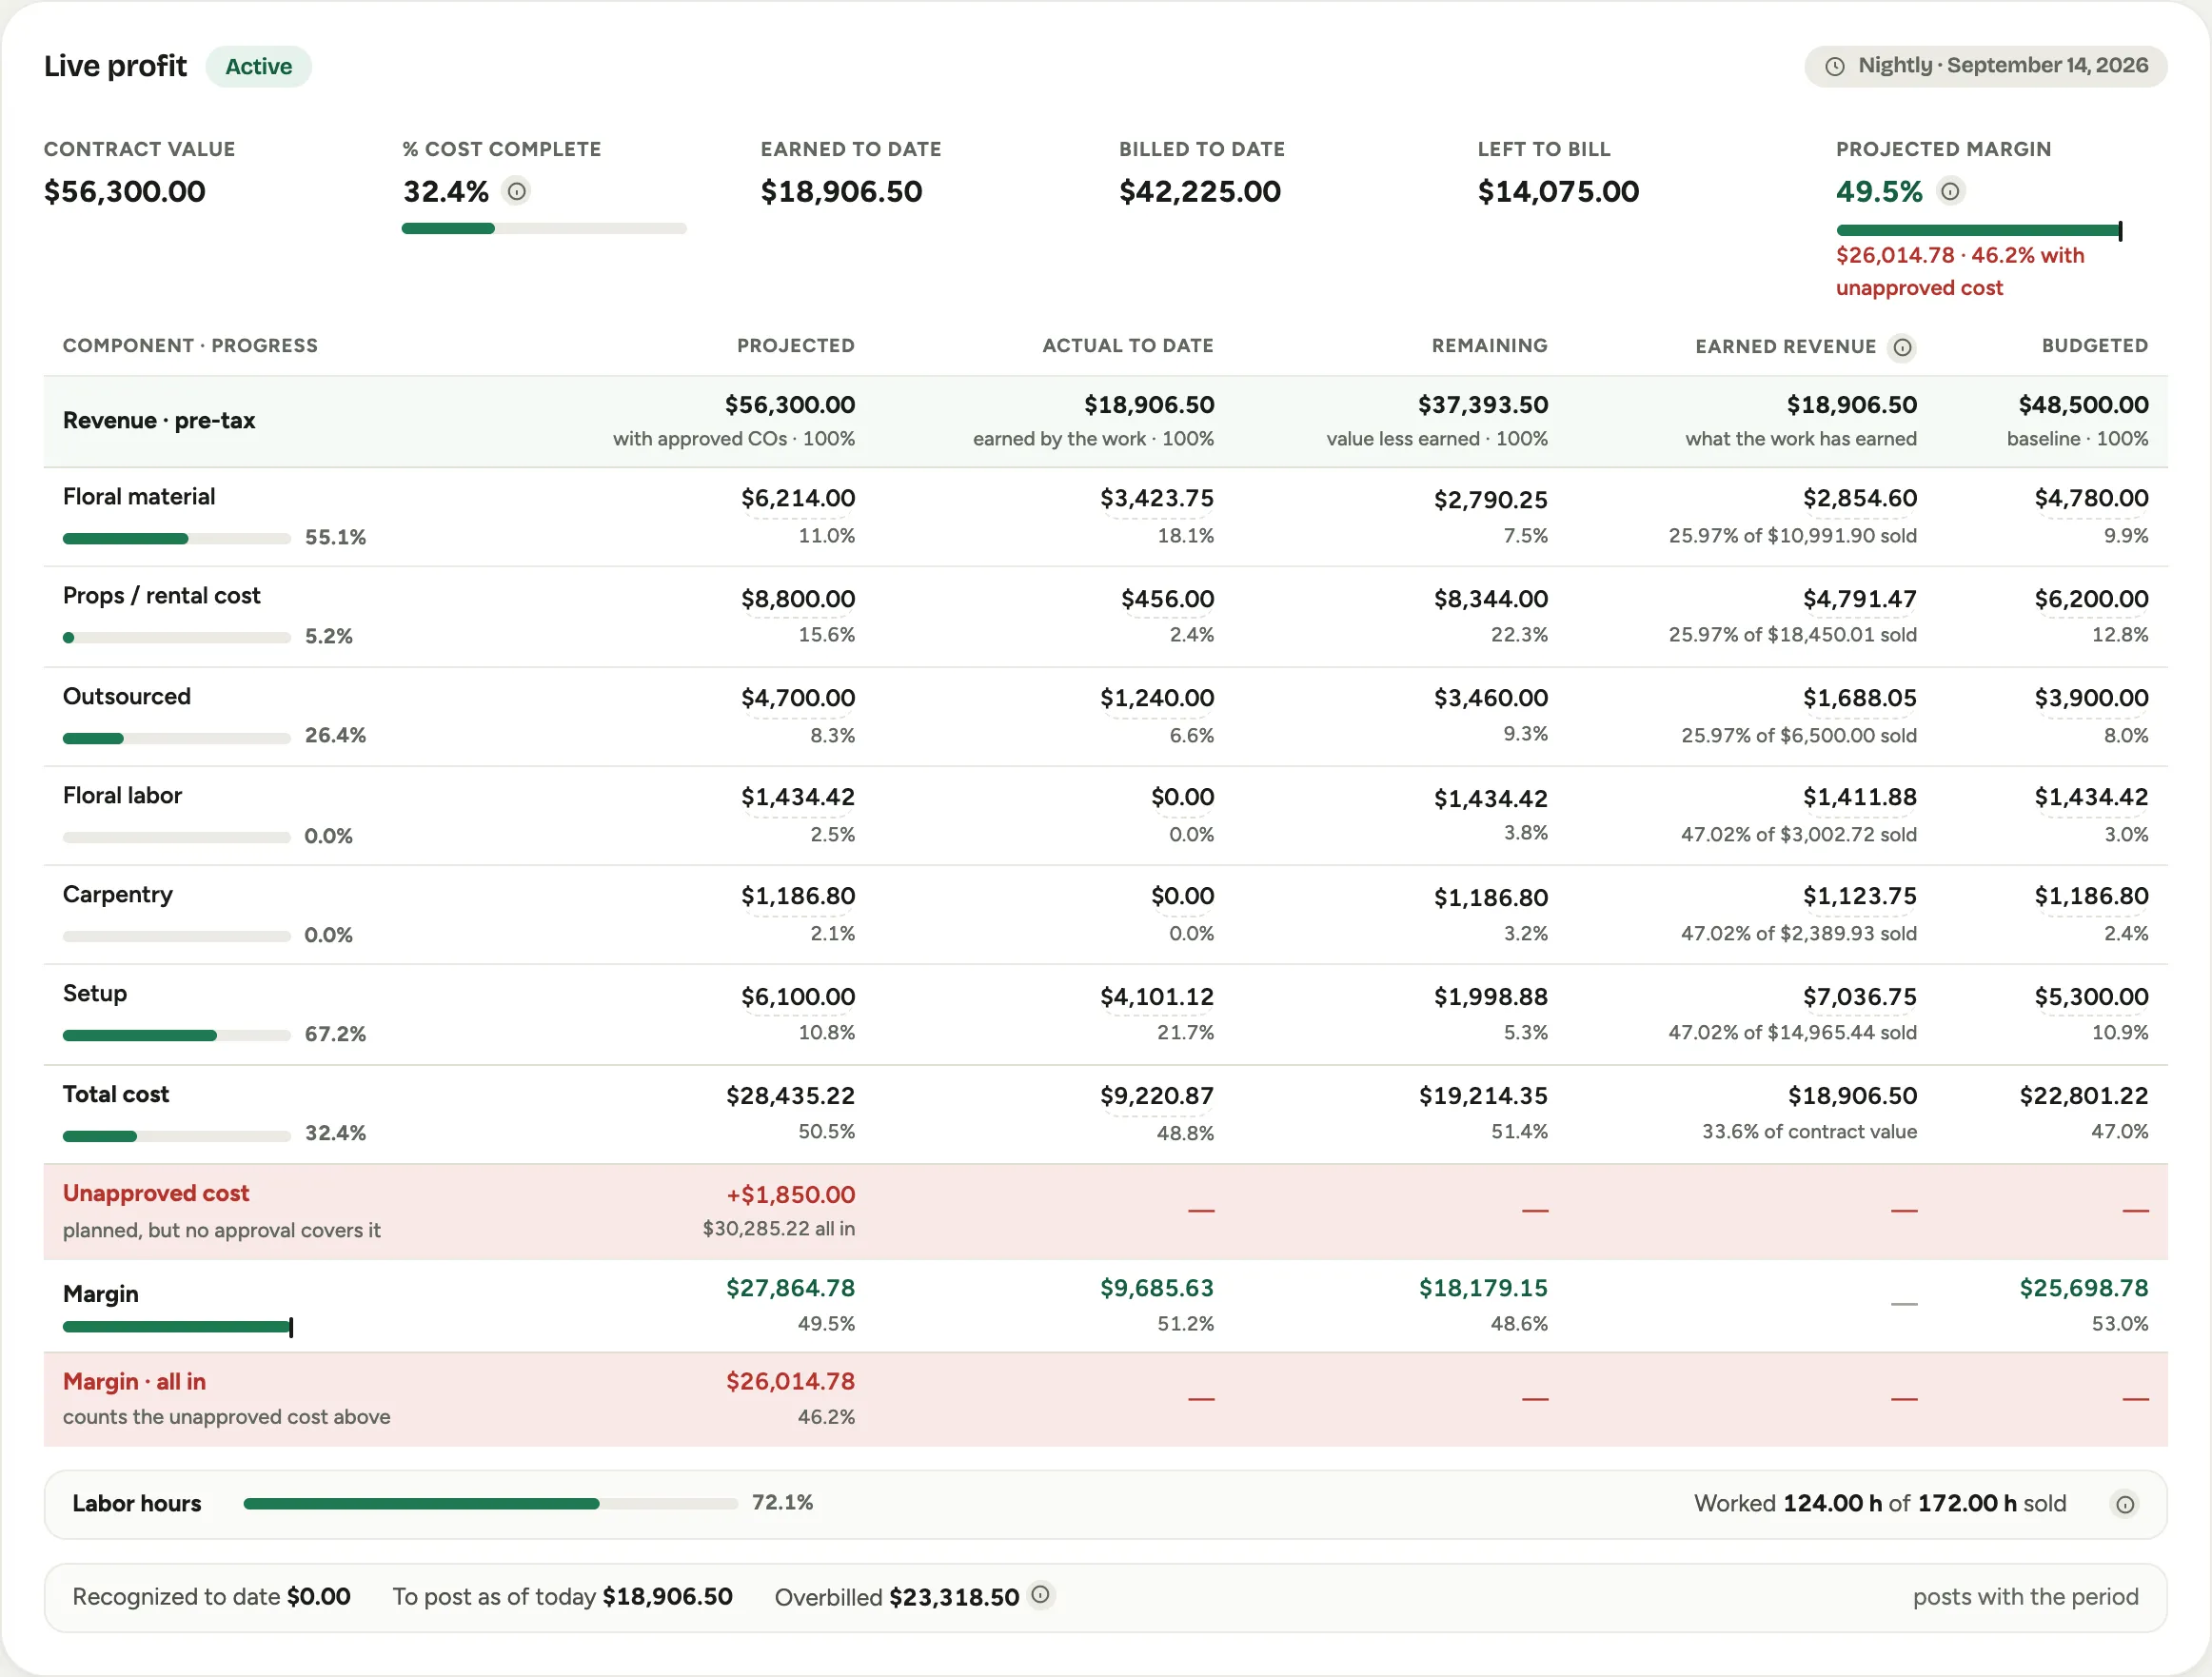Click Floral material actual $3,423.75

coord(1157,498)
